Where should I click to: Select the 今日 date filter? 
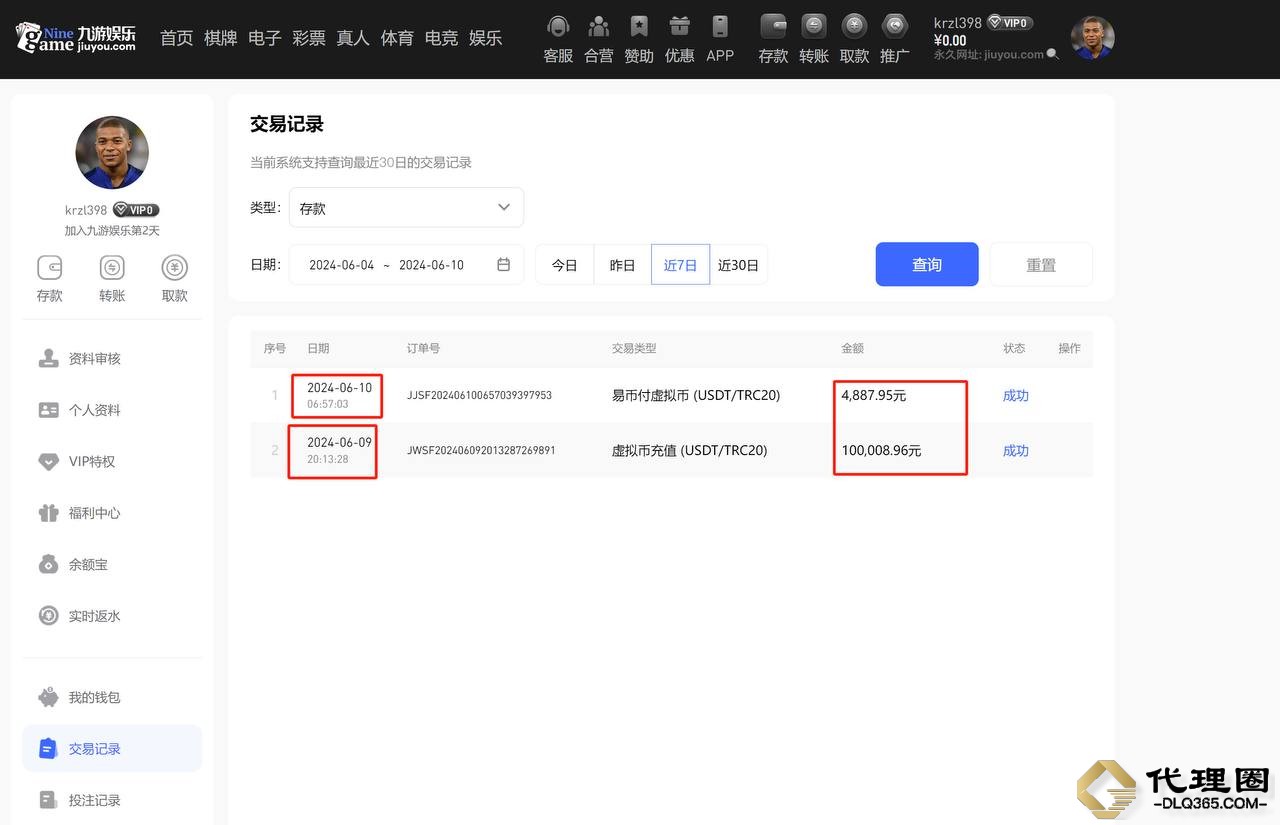tap(565, 265)
